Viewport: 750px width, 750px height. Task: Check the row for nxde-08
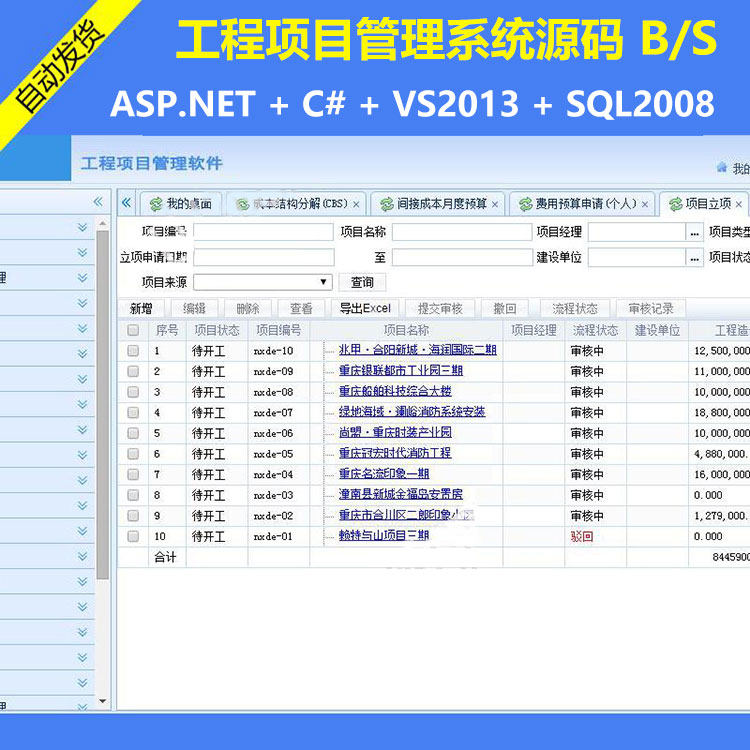(x=133, y=392)
